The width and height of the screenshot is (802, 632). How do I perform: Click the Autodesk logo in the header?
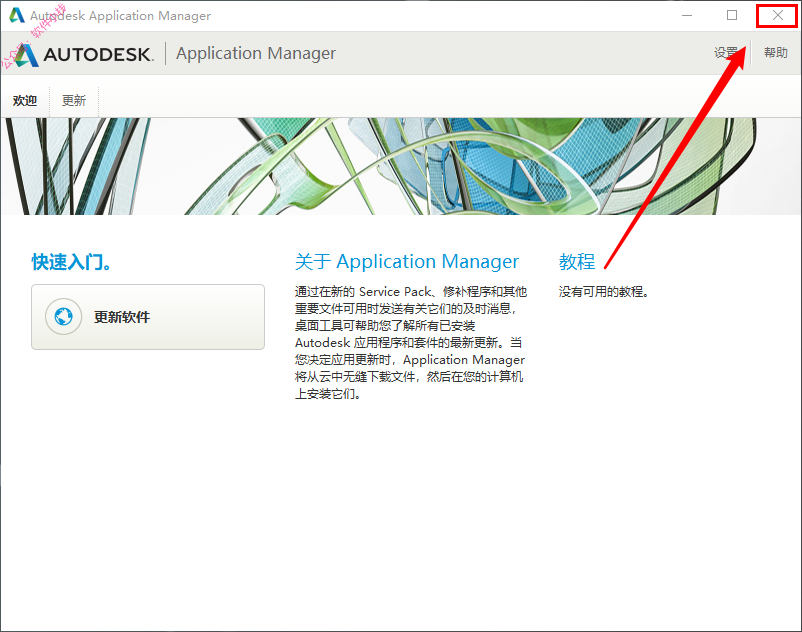[x=84, y=54]
